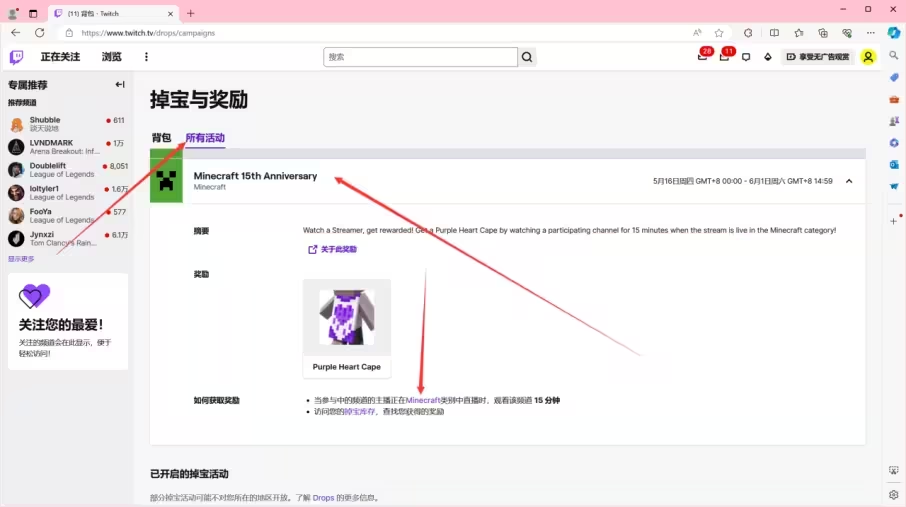Screen dimensions: 906x507
Task: Open the Twitch home logo
Action: tap(16, 57)
